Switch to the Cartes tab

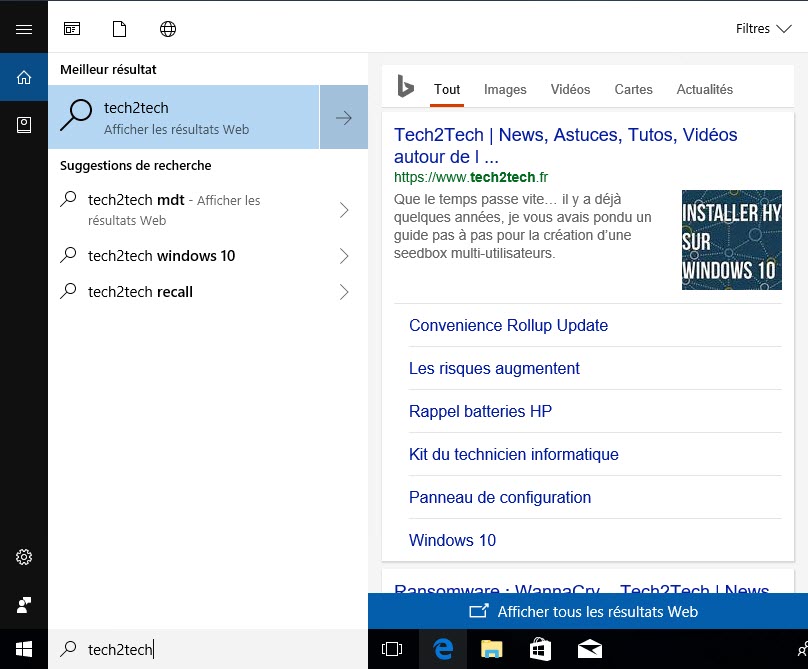[633, 90]
